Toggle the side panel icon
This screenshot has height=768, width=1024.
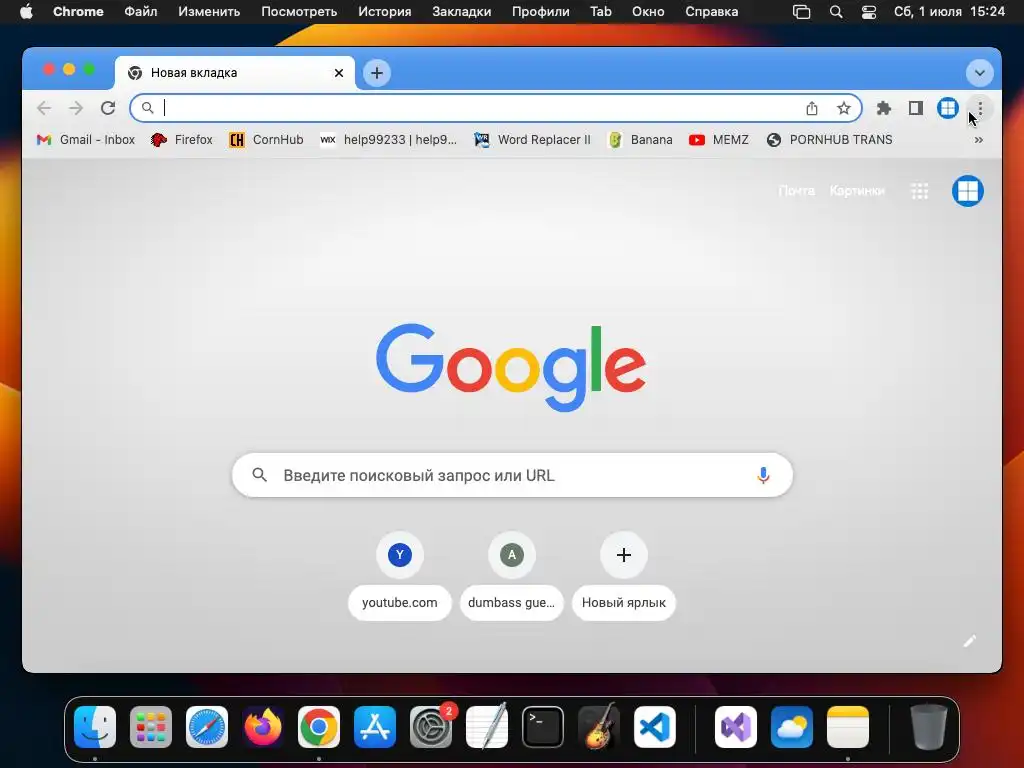[x=916, y=108]
